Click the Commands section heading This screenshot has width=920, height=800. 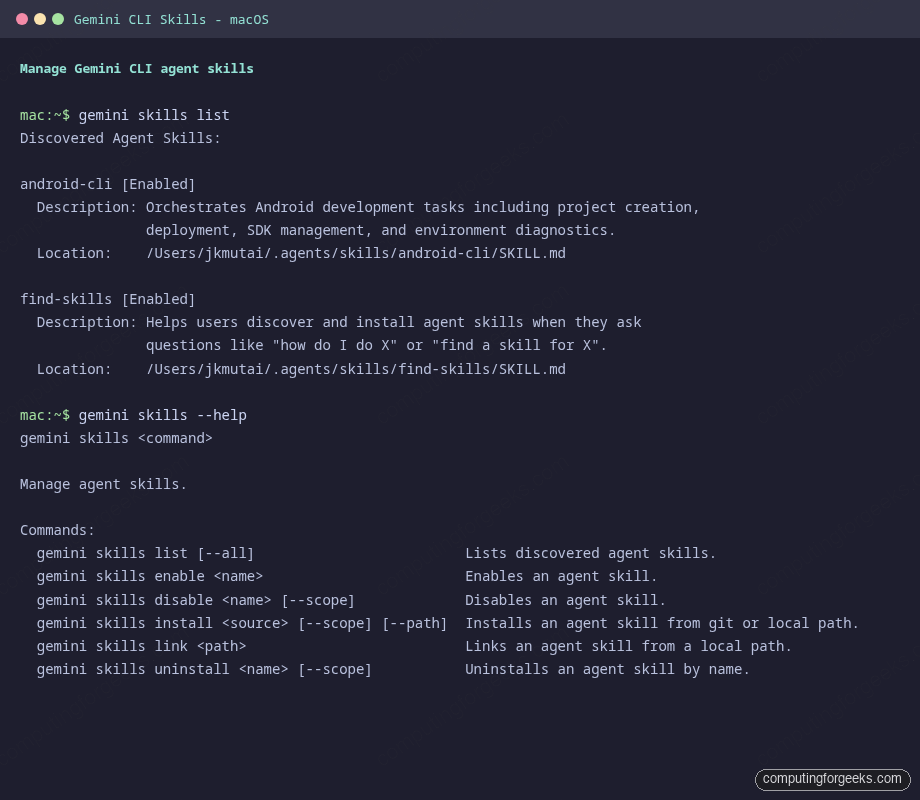pyautogui.click(x=57, y=530)
